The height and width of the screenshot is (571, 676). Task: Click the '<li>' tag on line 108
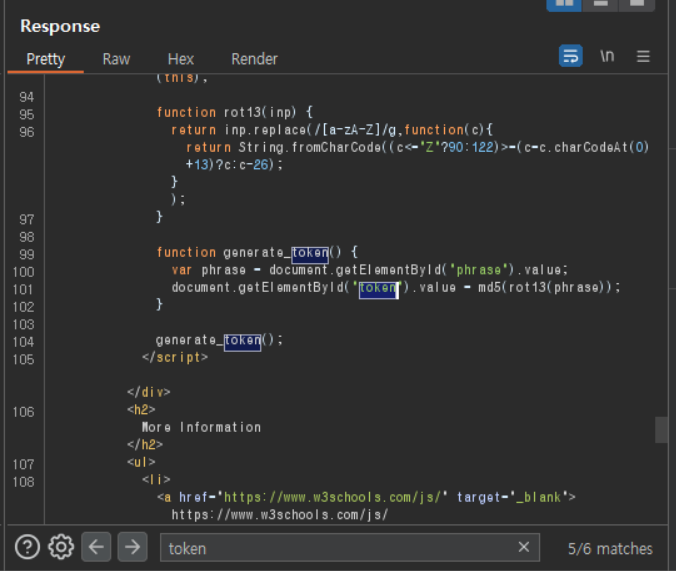[156, 480]
